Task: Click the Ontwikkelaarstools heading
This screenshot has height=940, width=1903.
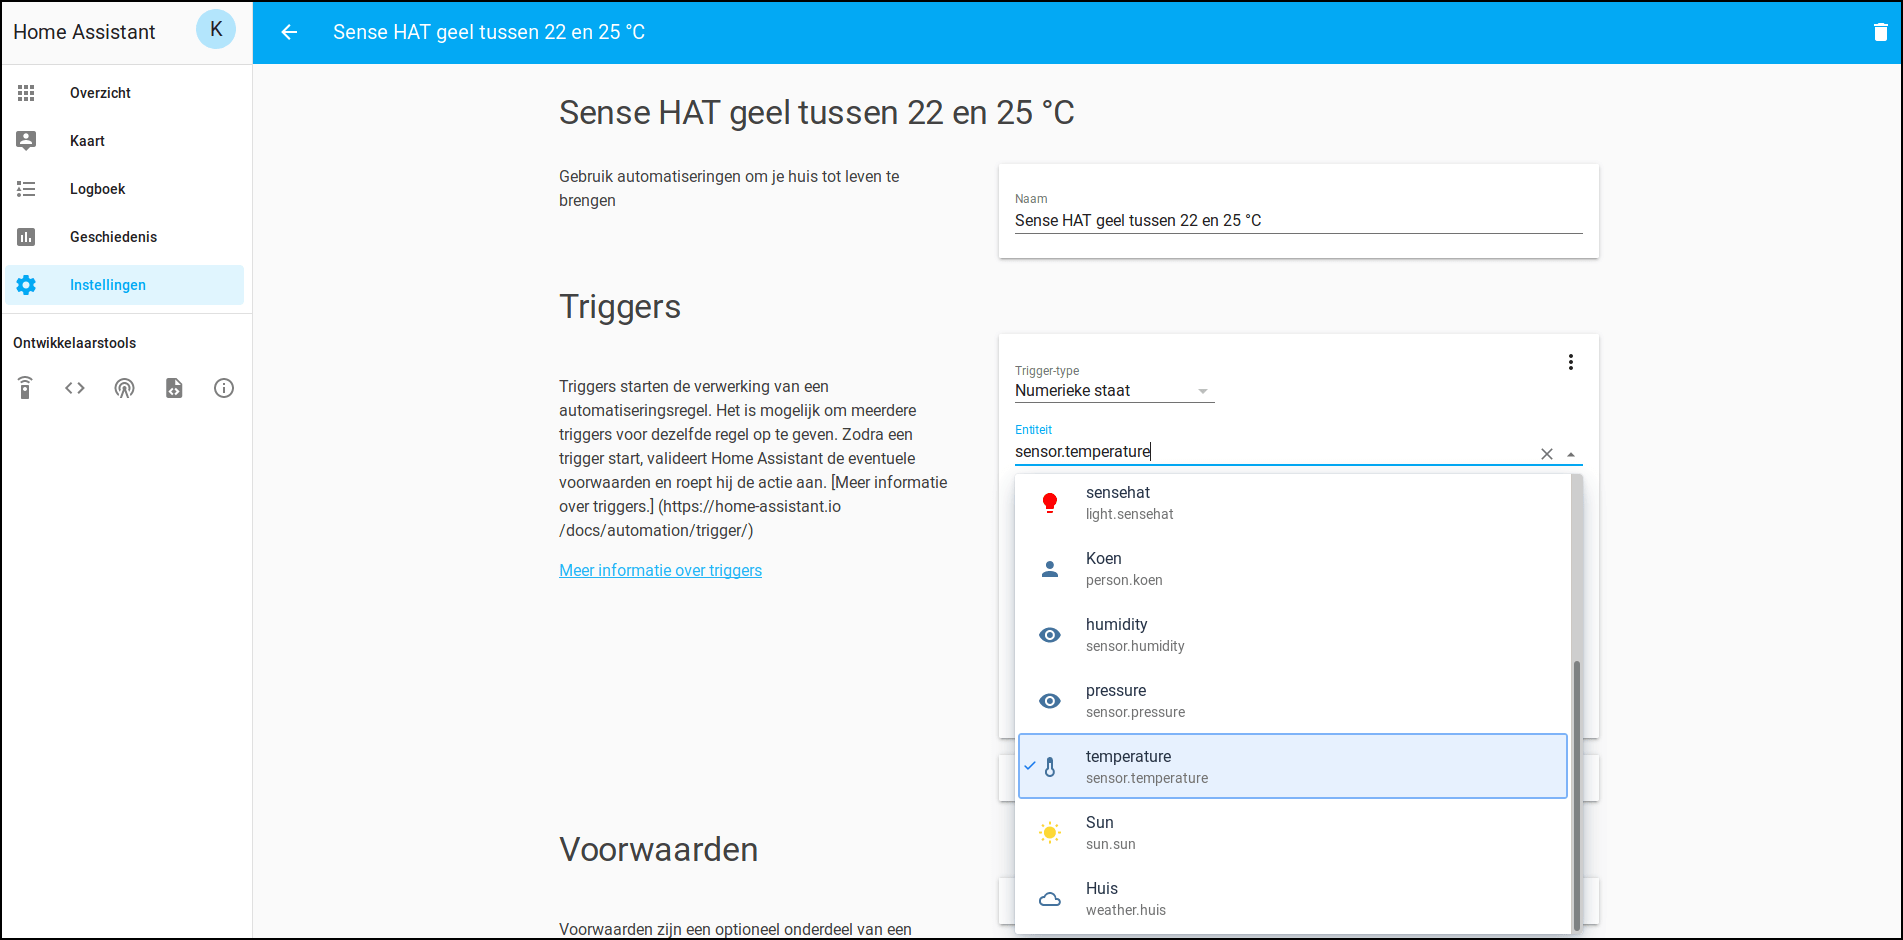Action: [x=74, y=343]
